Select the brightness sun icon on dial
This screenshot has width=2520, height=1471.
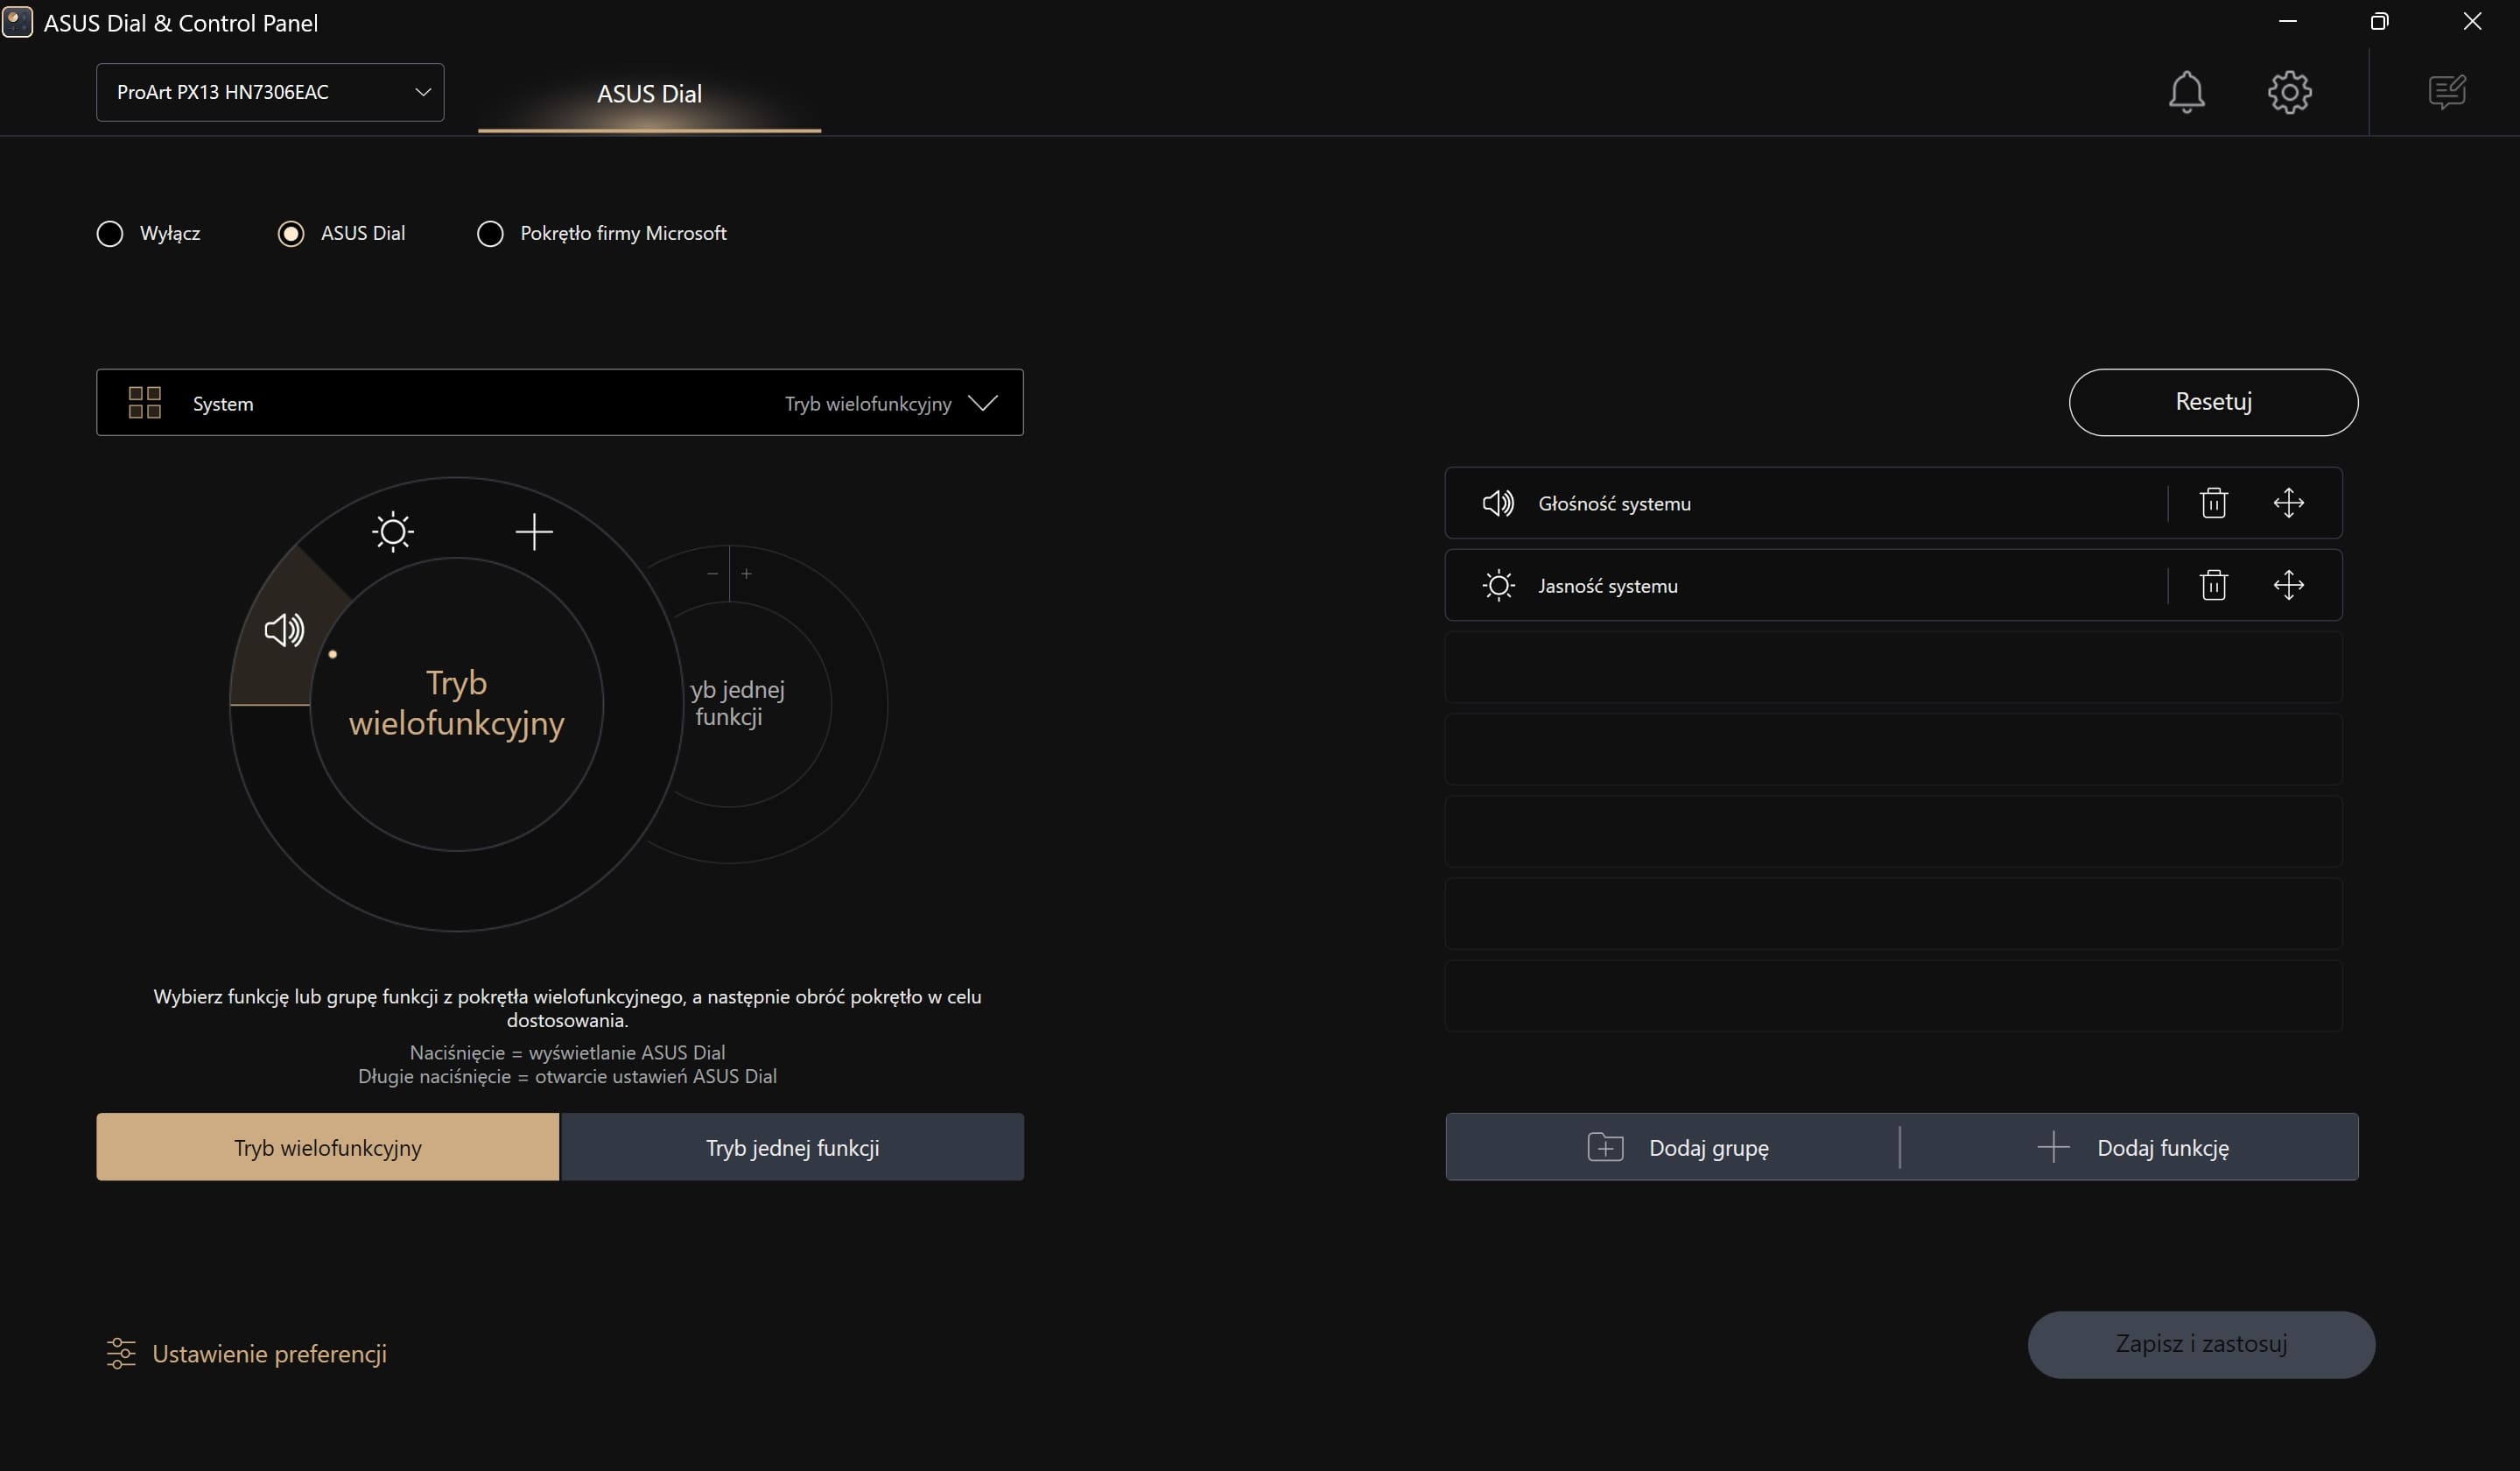(393, 531)
